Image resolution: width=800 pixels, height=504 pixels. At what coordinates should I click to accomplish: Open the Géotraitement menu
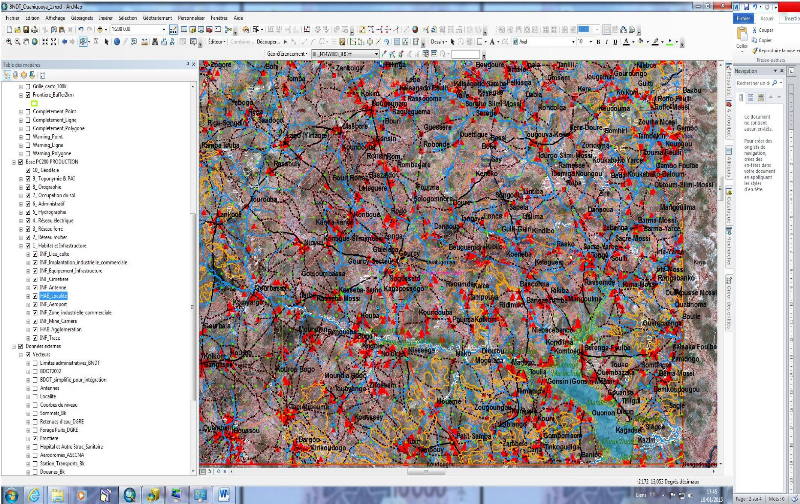point(157,18)
